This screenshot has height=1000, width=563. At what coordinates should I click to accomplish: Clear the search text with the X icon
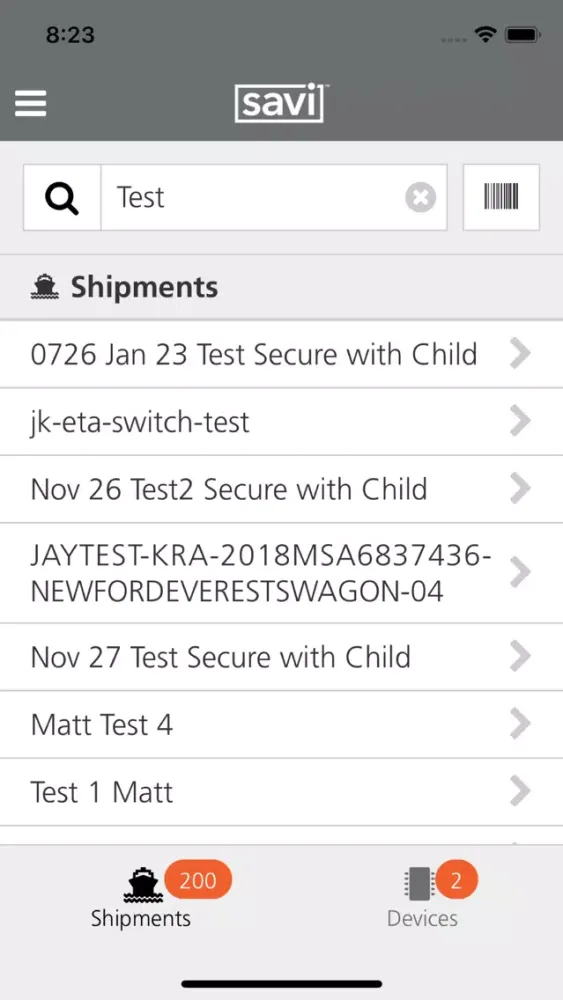click(421, 198)
